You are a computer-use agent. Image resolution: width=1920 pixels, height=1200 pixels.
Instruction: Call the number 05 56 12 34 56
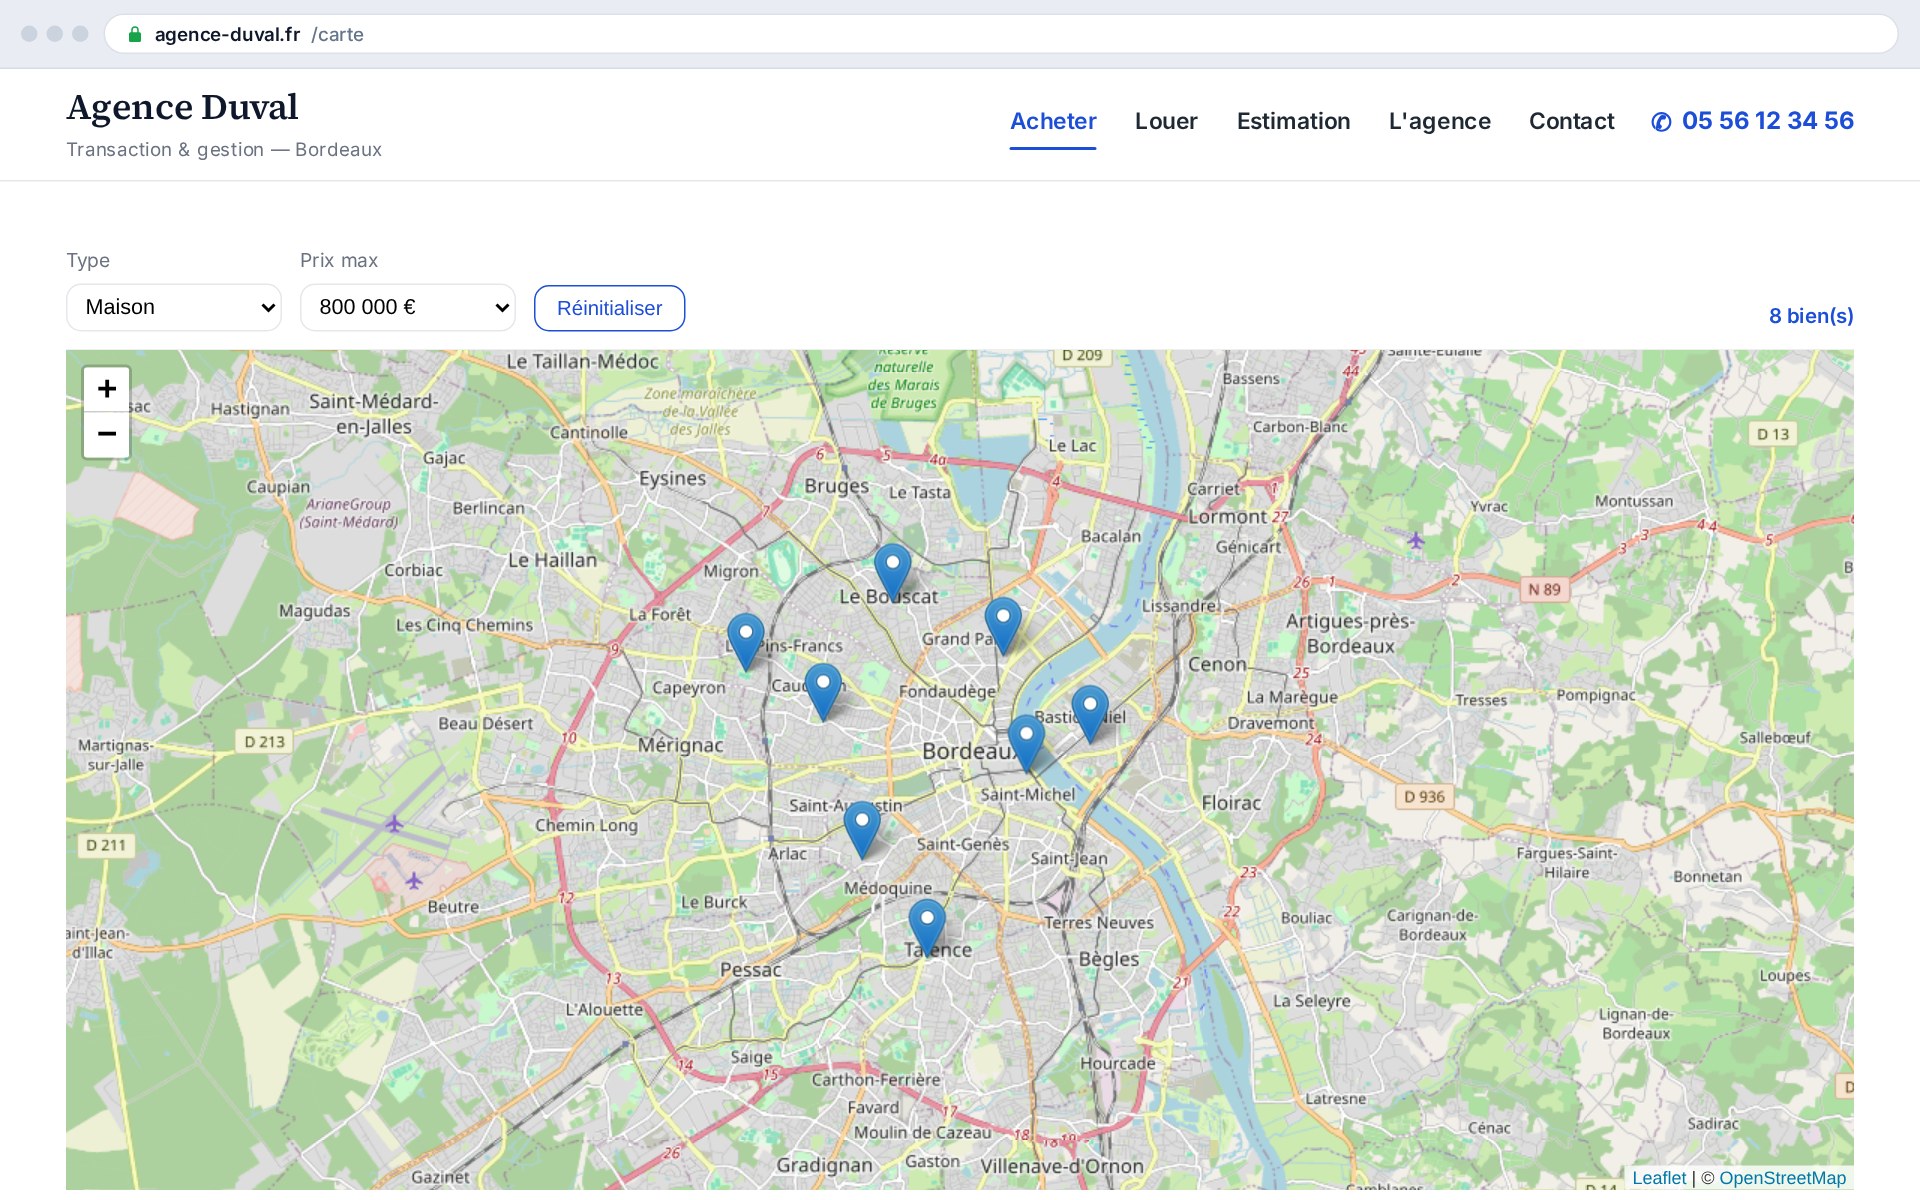point(1767,121)
